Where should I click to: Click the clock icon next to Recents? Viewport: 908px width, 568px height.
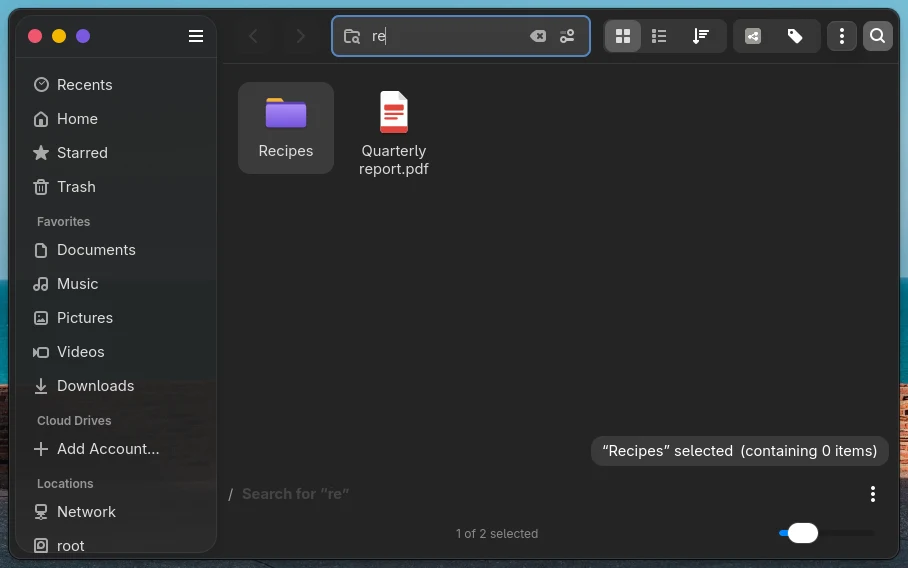point(41,85)
